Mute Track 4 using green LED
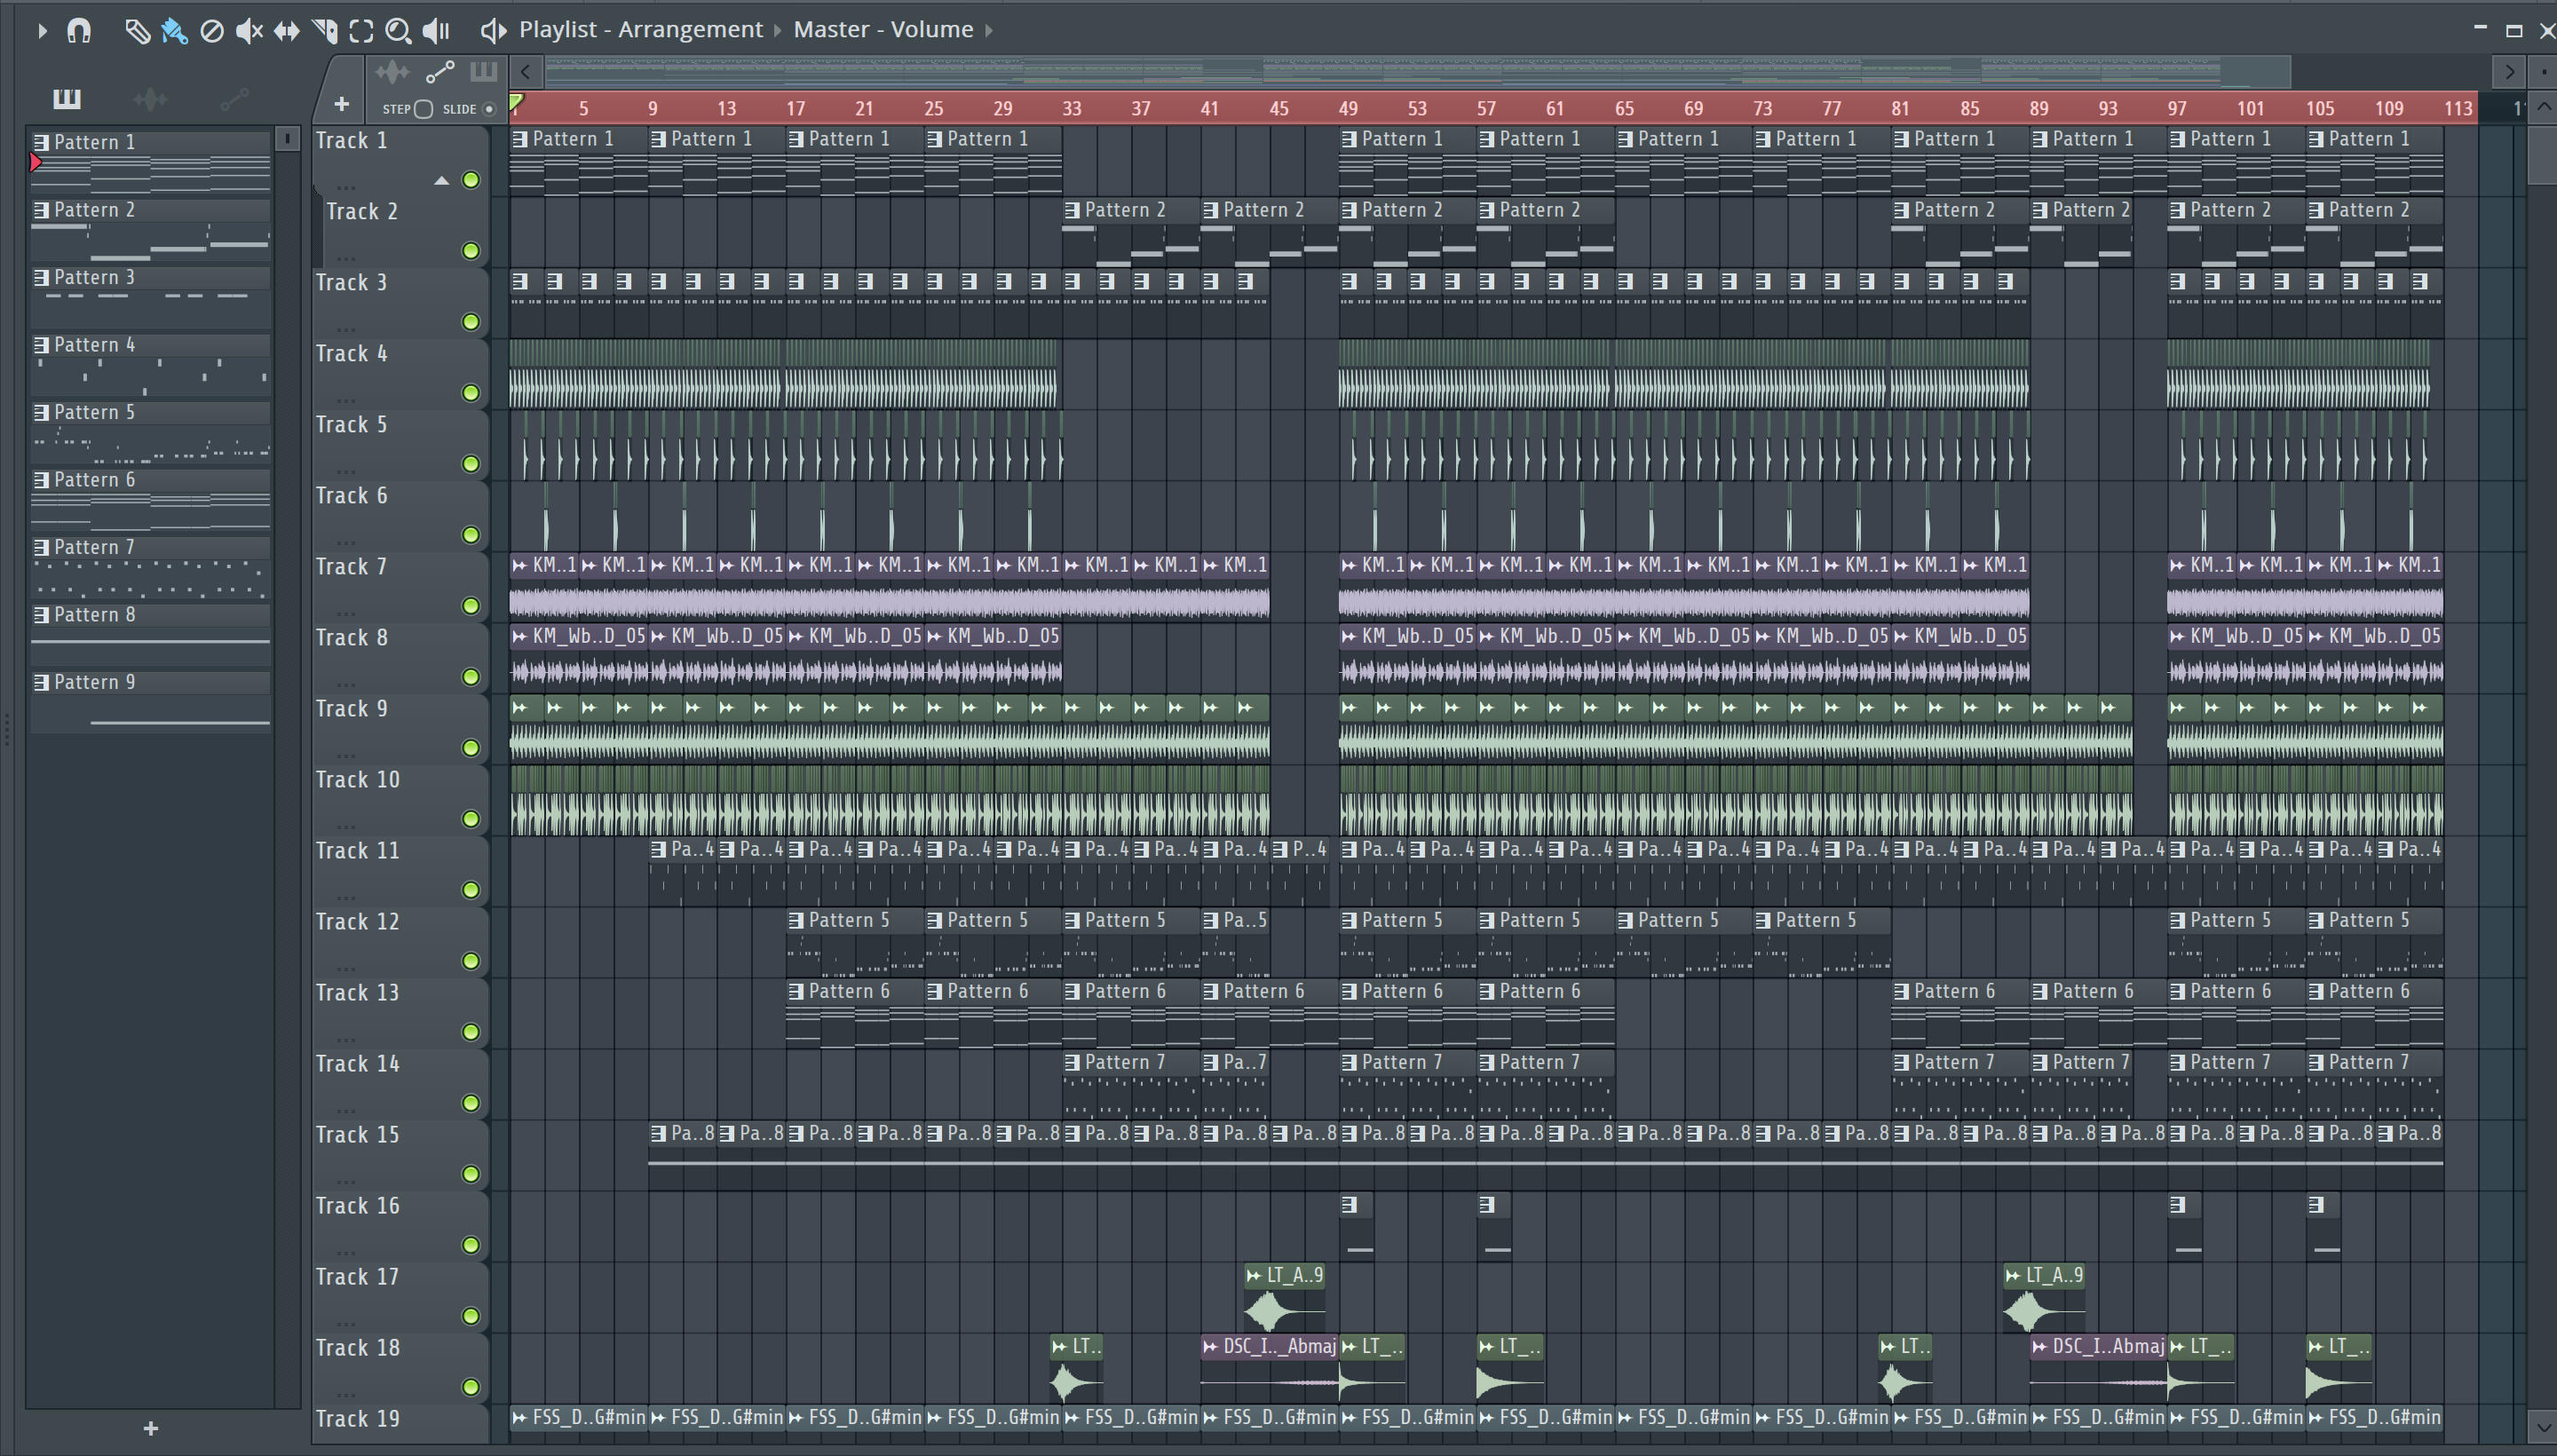Viewport: 2557px width, 1456px height. point(471,393)
